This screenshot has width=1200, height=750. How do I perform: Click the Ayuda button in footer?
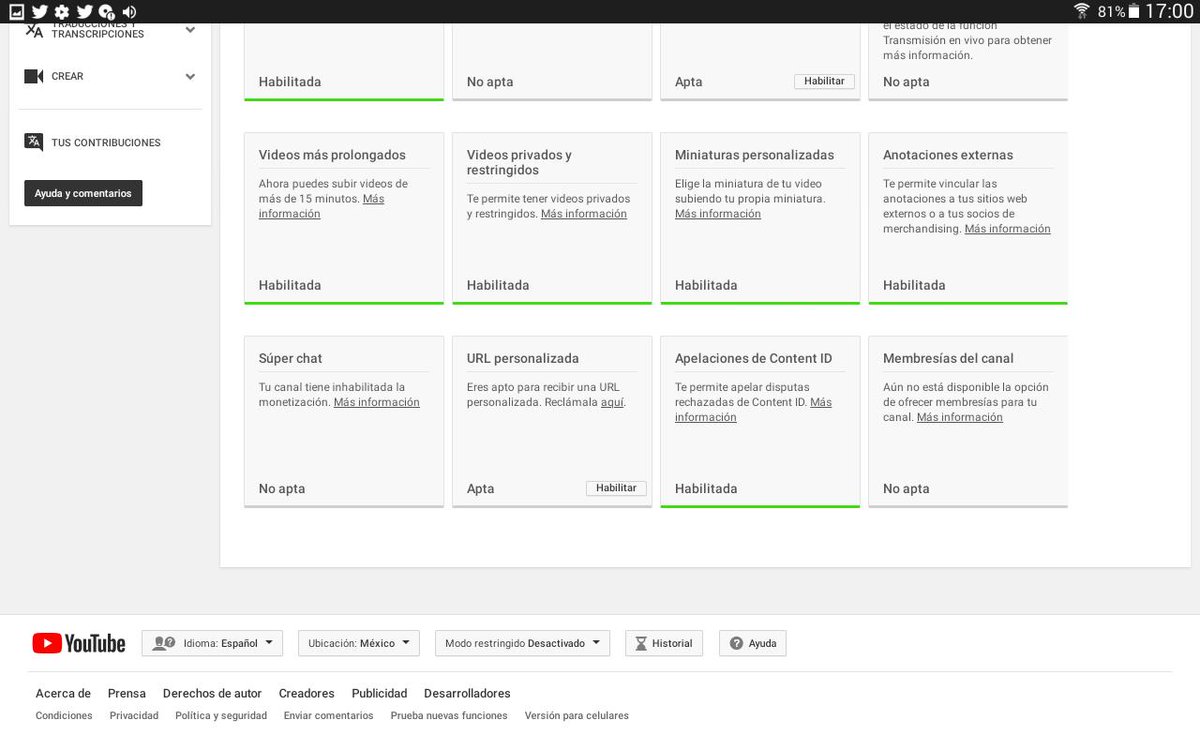[753, 643]
